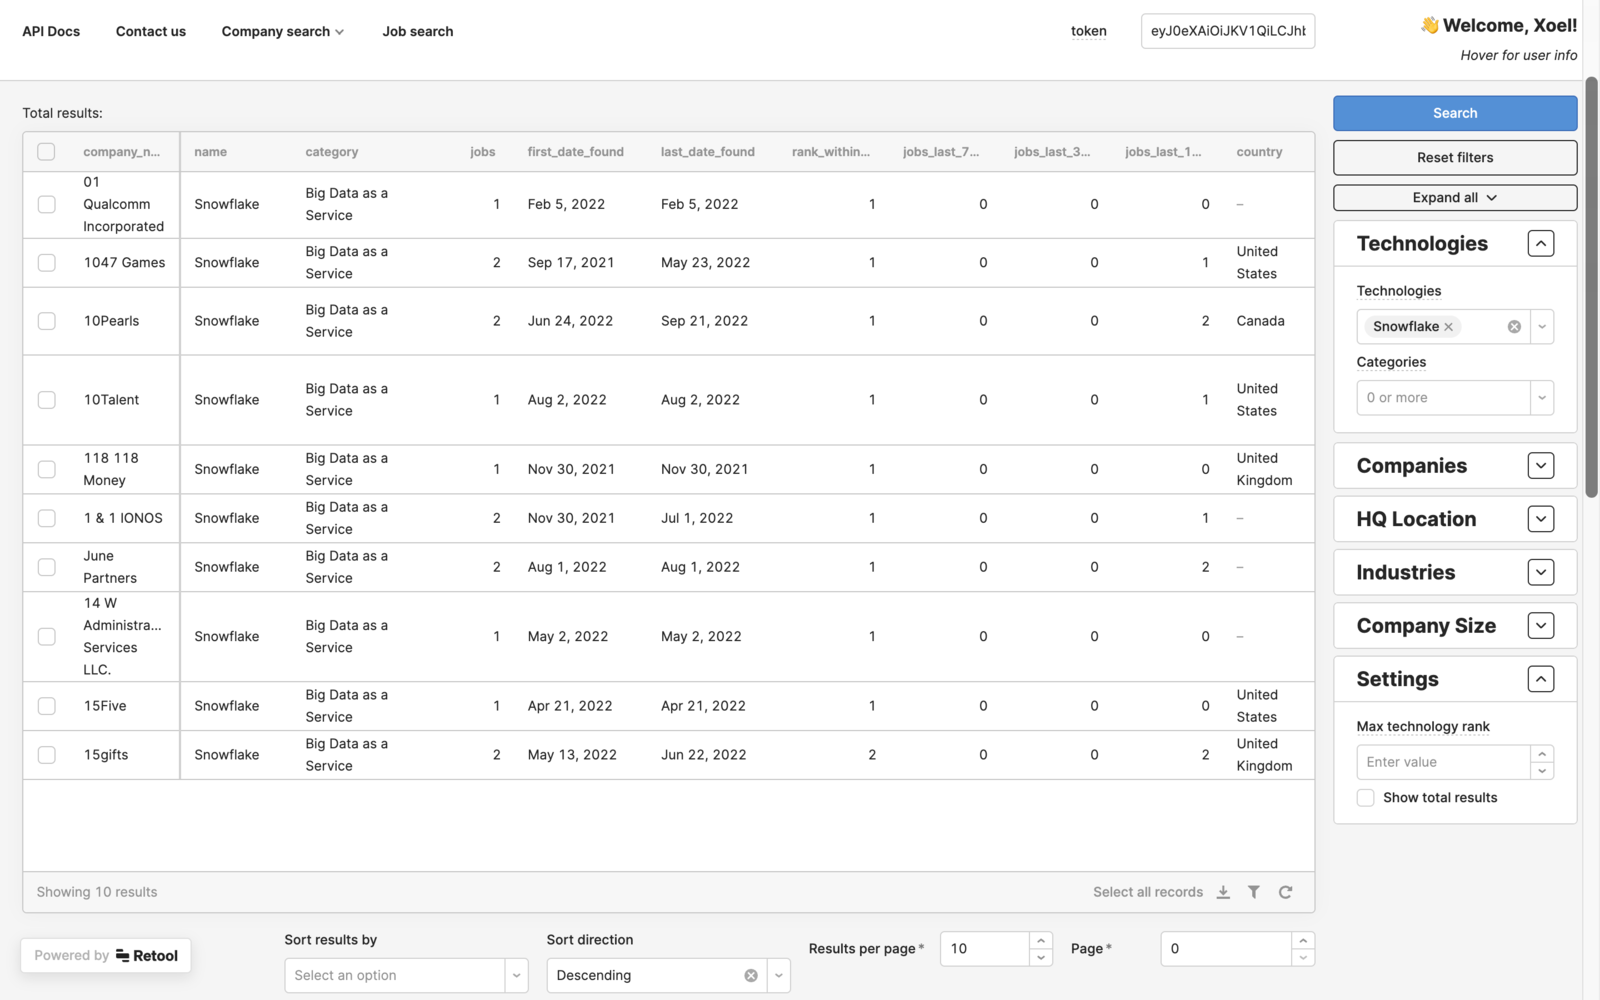1600x1000 pixels.
Task: Toggle the select-all rows checkbox
Action: pyautogui.click(x=46, y=152)
